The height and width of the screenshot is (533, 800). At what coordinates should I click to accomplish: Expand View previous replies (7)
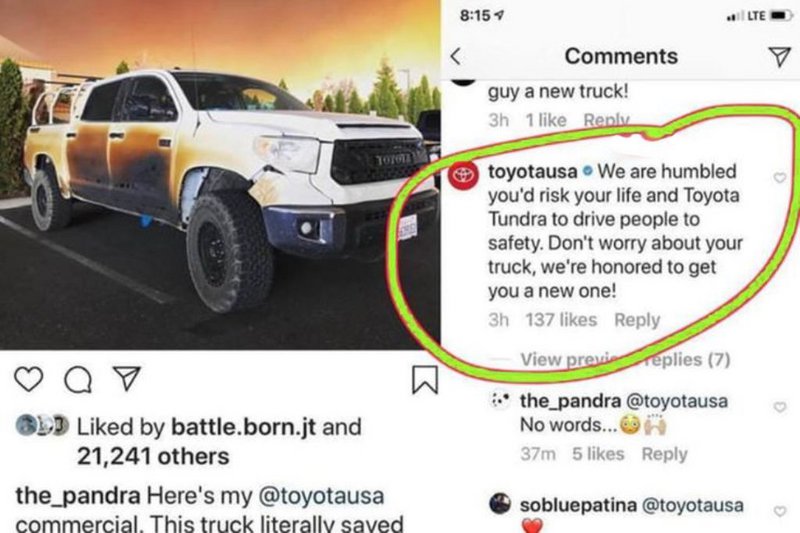pyautogui.click(x=625, y=359)
